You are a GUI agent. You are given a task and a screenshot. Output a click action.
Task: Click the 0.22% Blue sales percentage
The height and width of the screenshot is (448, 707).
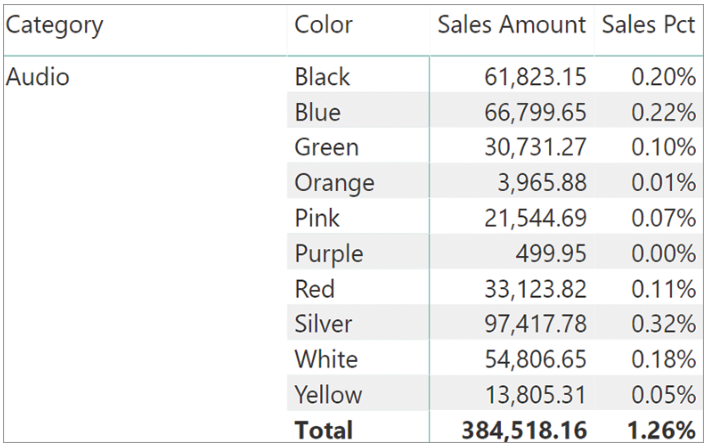[x=663, y=112]
